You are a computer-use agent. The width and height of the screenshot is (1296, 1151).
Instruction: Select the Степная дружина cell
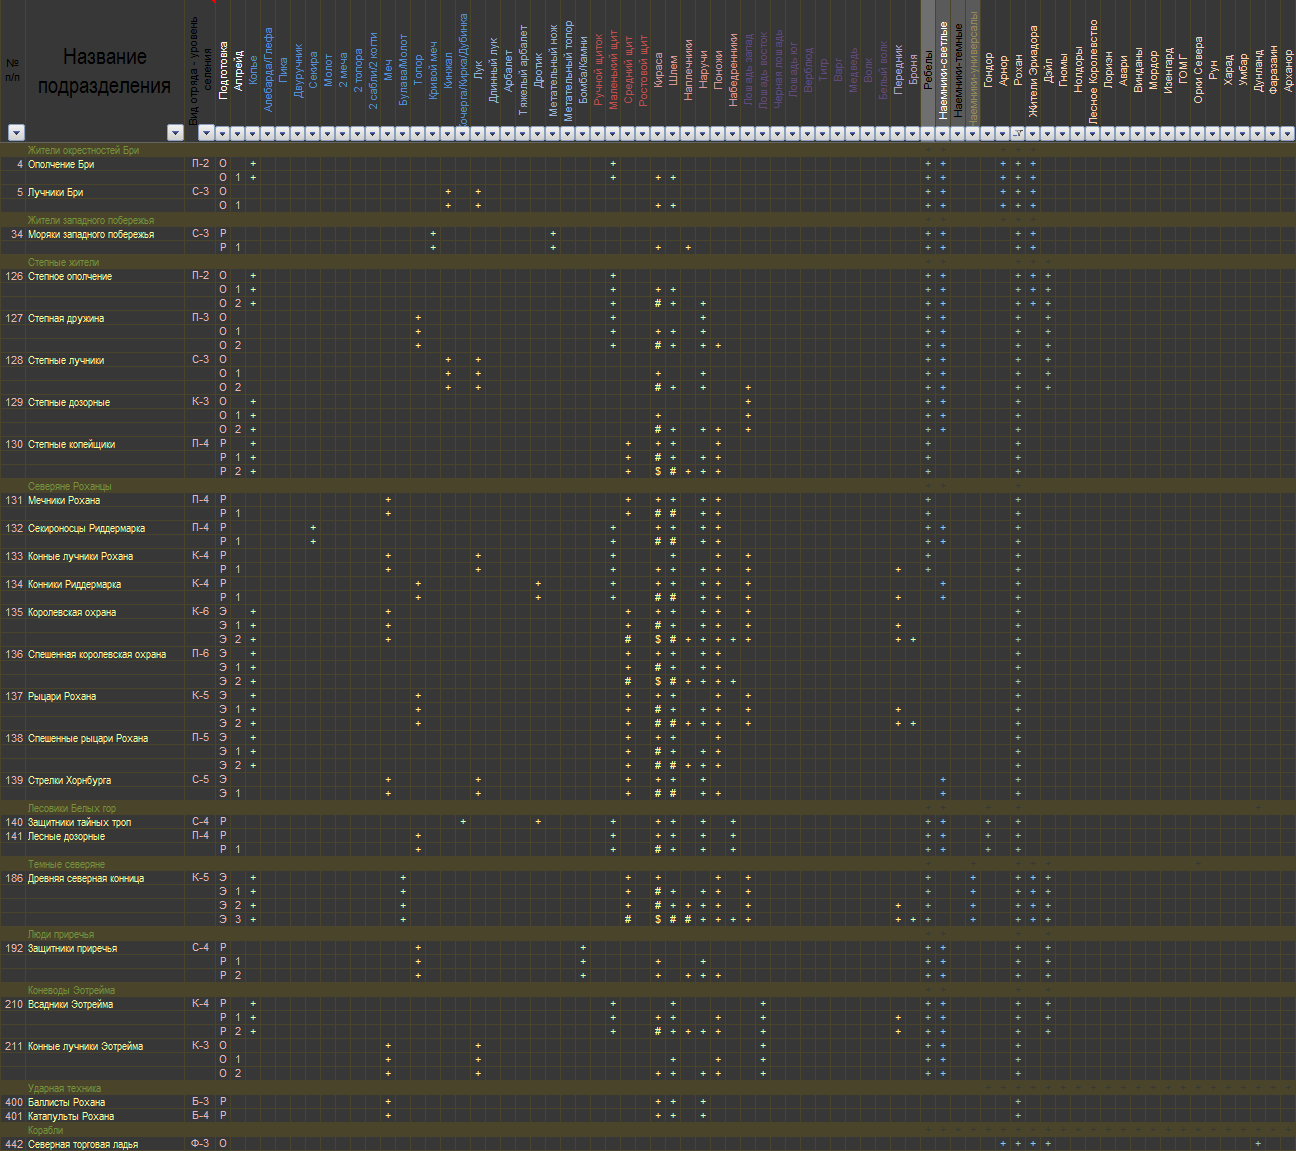104,318
